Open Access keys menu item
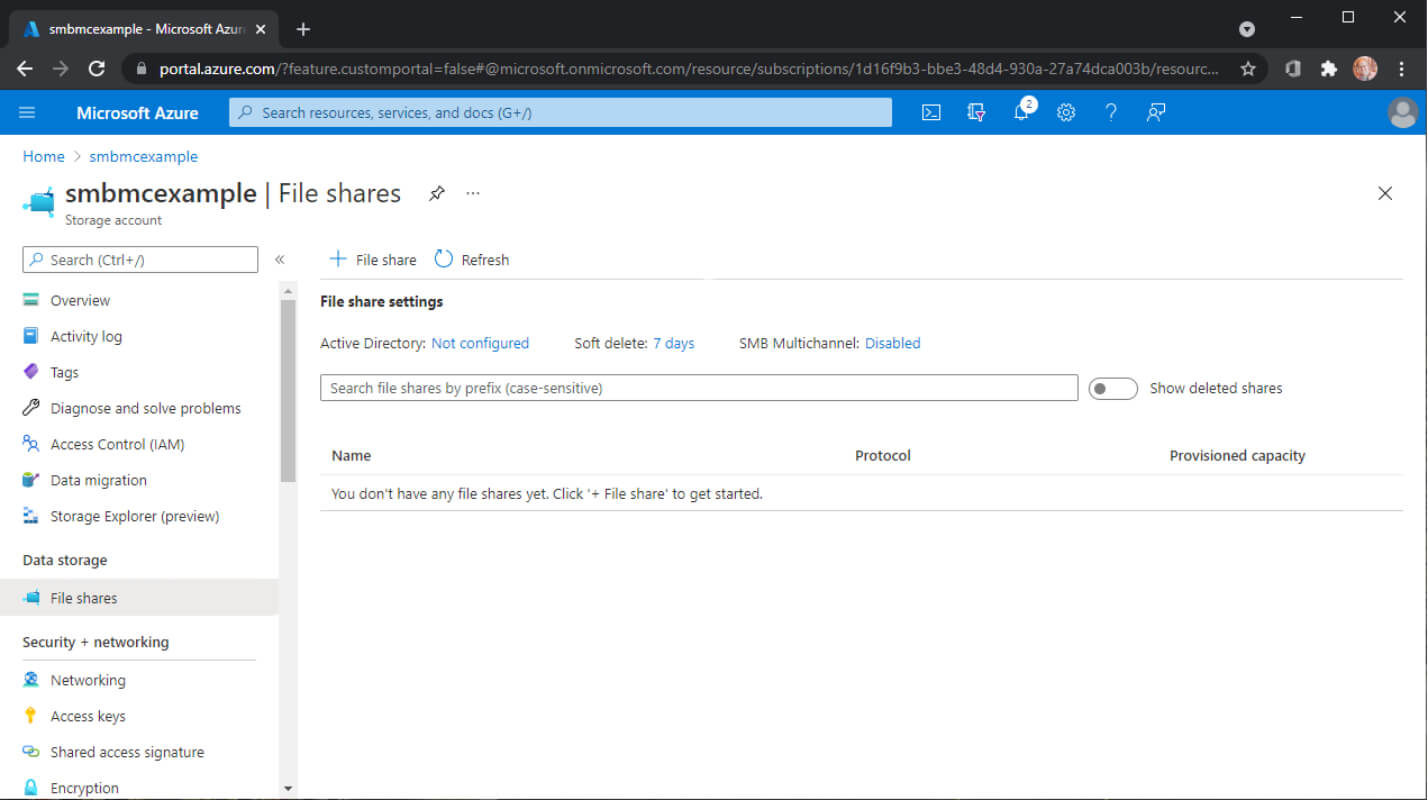This screenshot has height=800, width=1428. coord(88,716)
